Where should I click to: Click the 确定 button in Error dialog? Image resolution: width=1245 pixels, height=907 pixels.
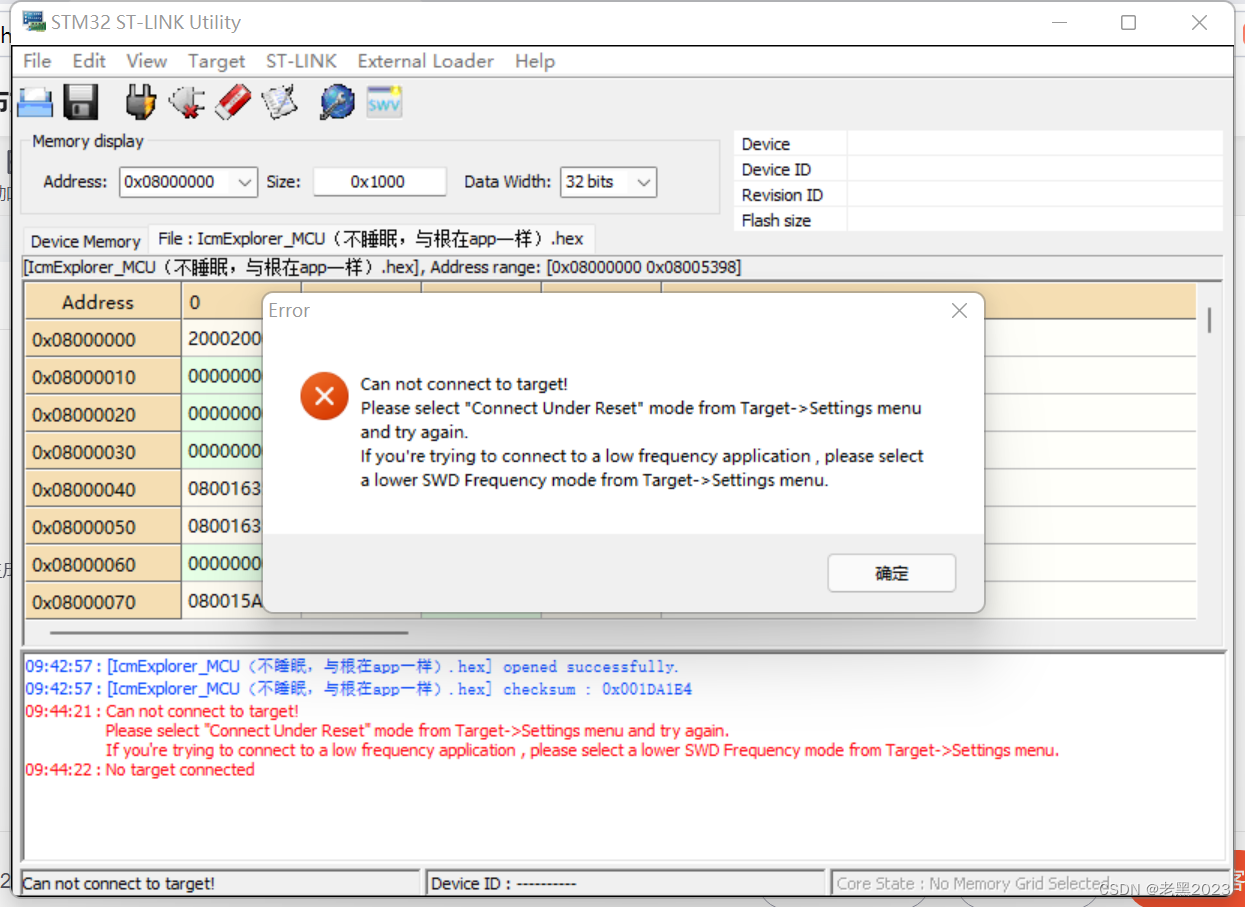892,573
